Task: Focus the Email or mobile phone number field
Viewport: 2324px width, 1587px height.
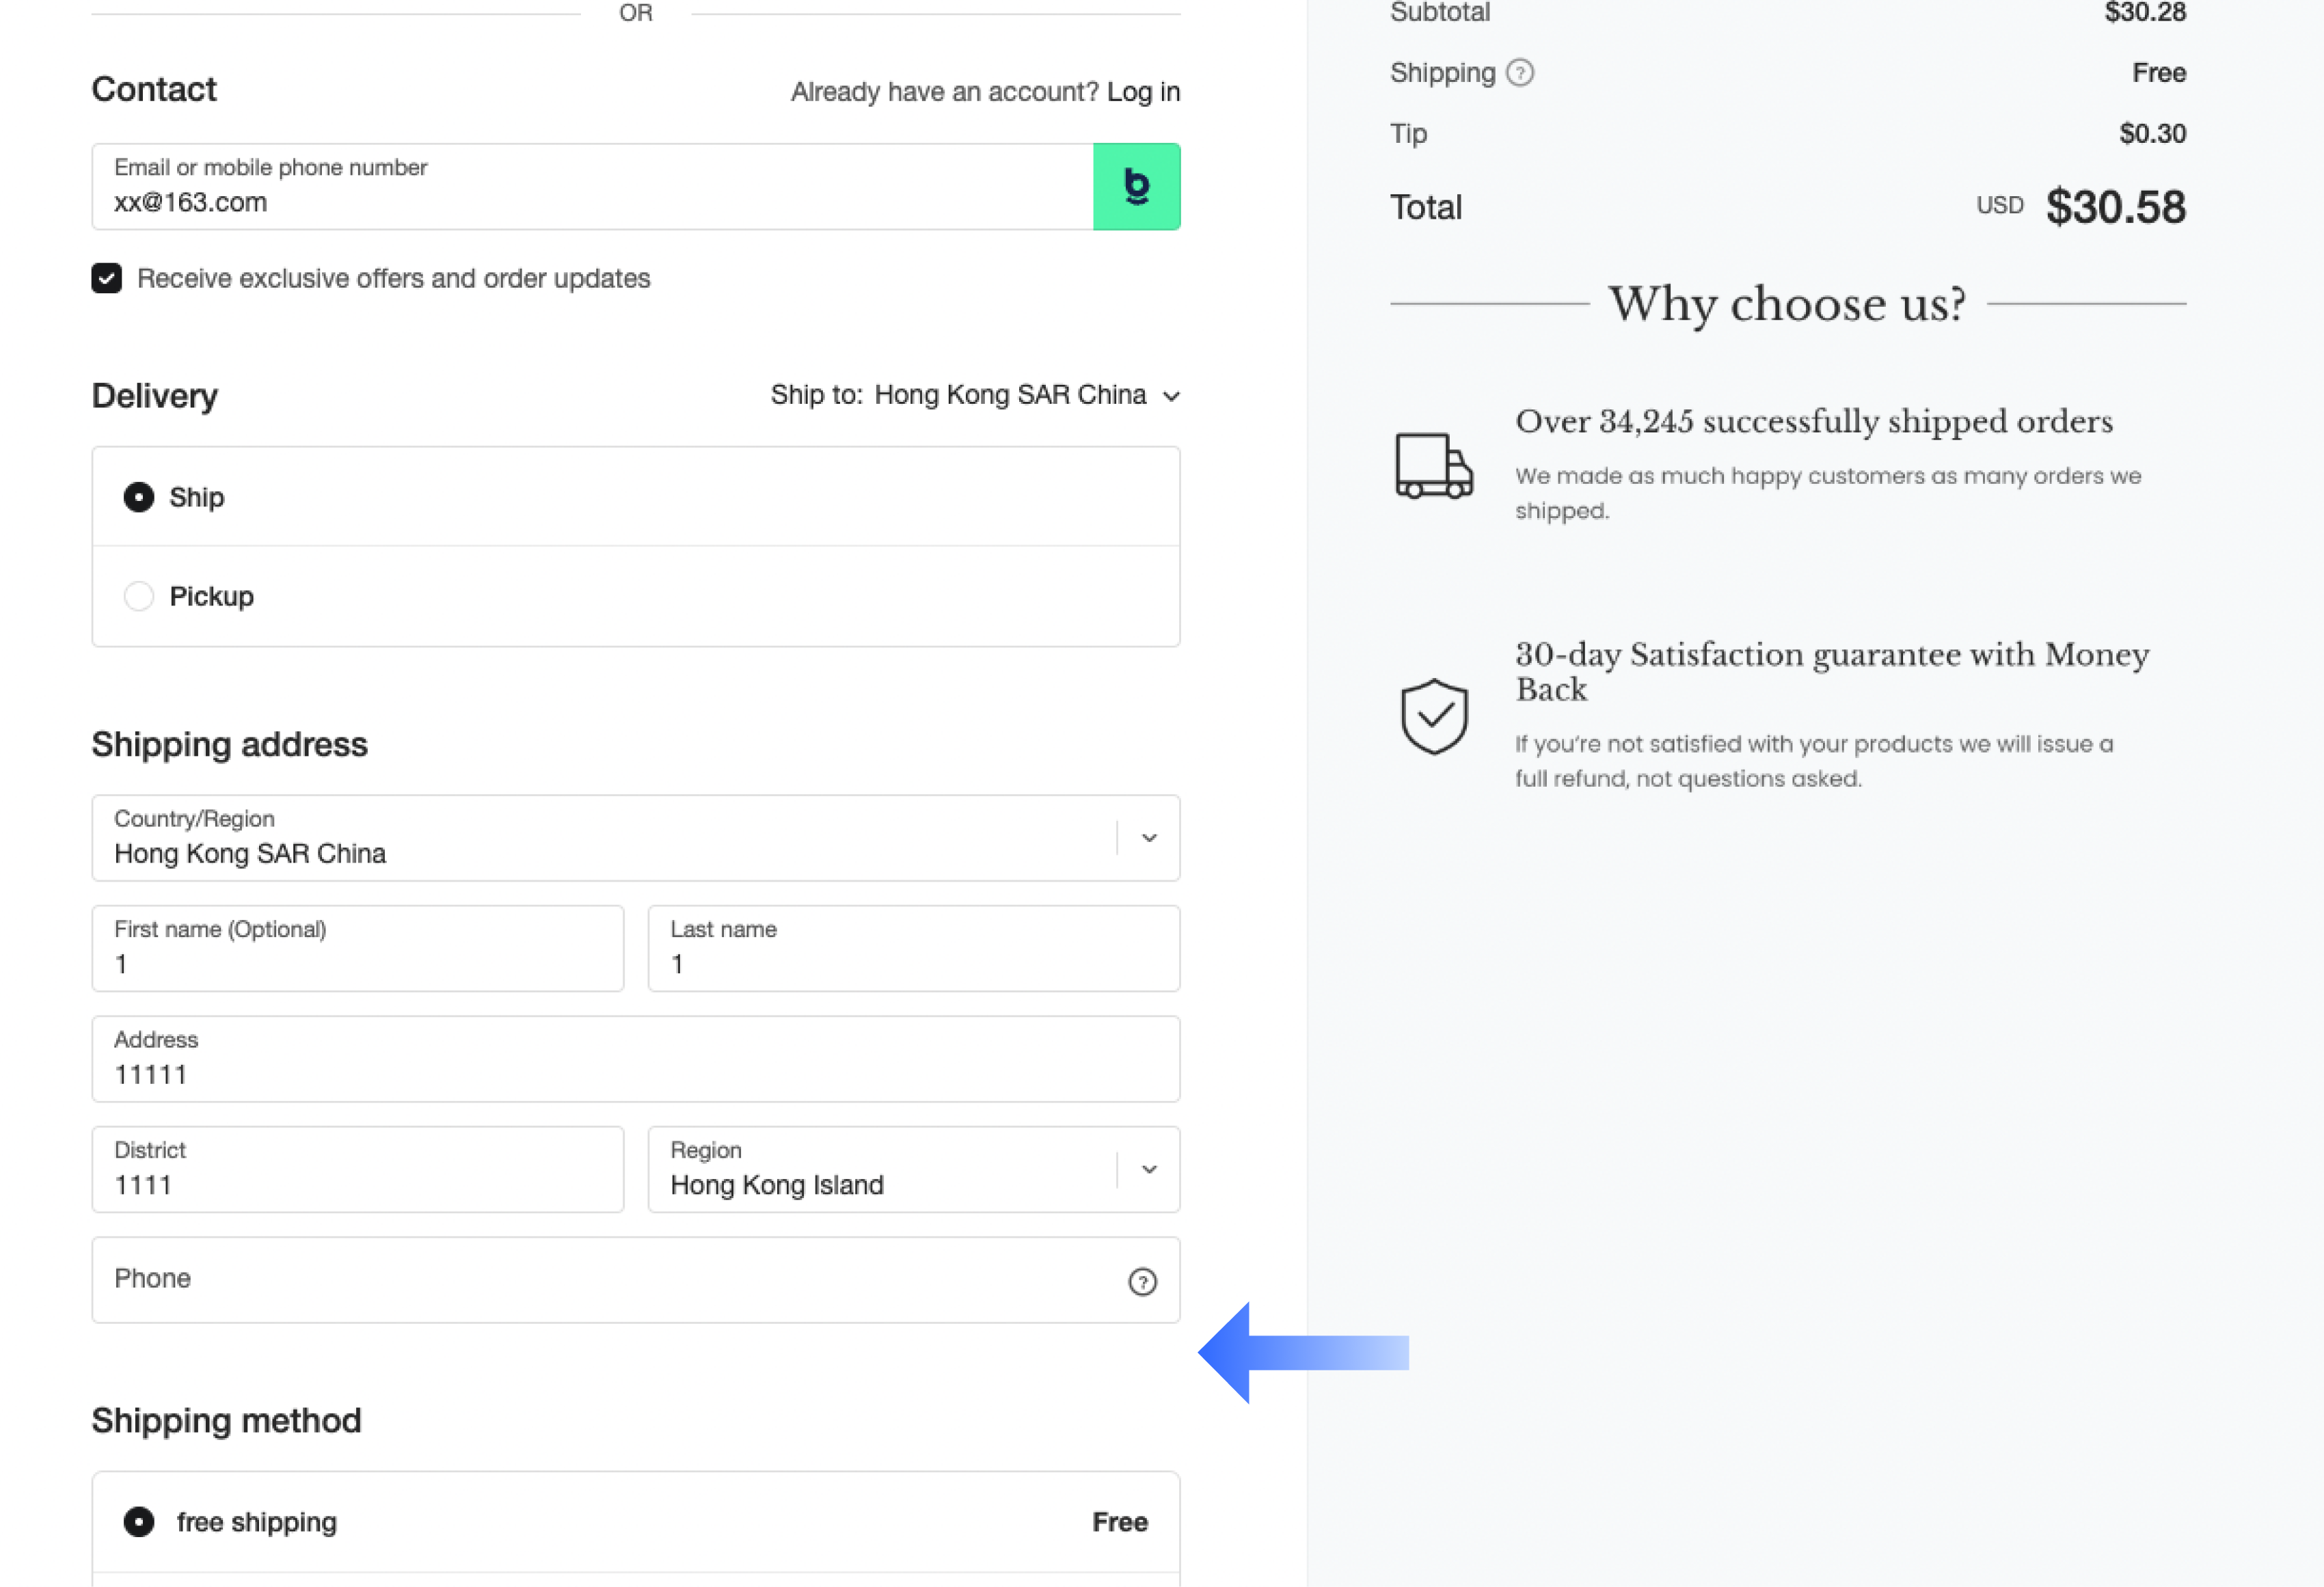Action: (593, 187)
